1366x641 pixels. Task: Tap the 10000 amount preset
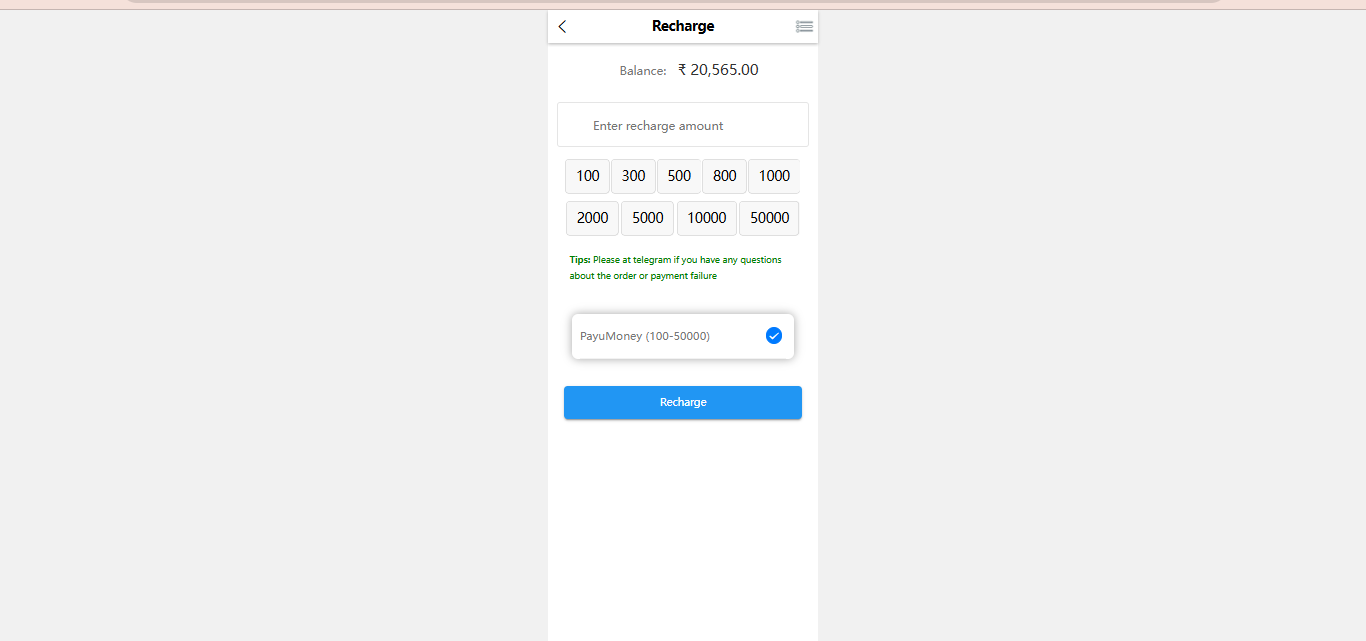click(x=707, y=218)
